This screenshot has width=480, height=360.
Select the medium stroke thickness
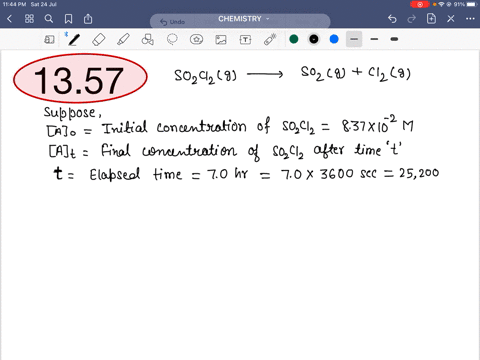pos(374,39)
